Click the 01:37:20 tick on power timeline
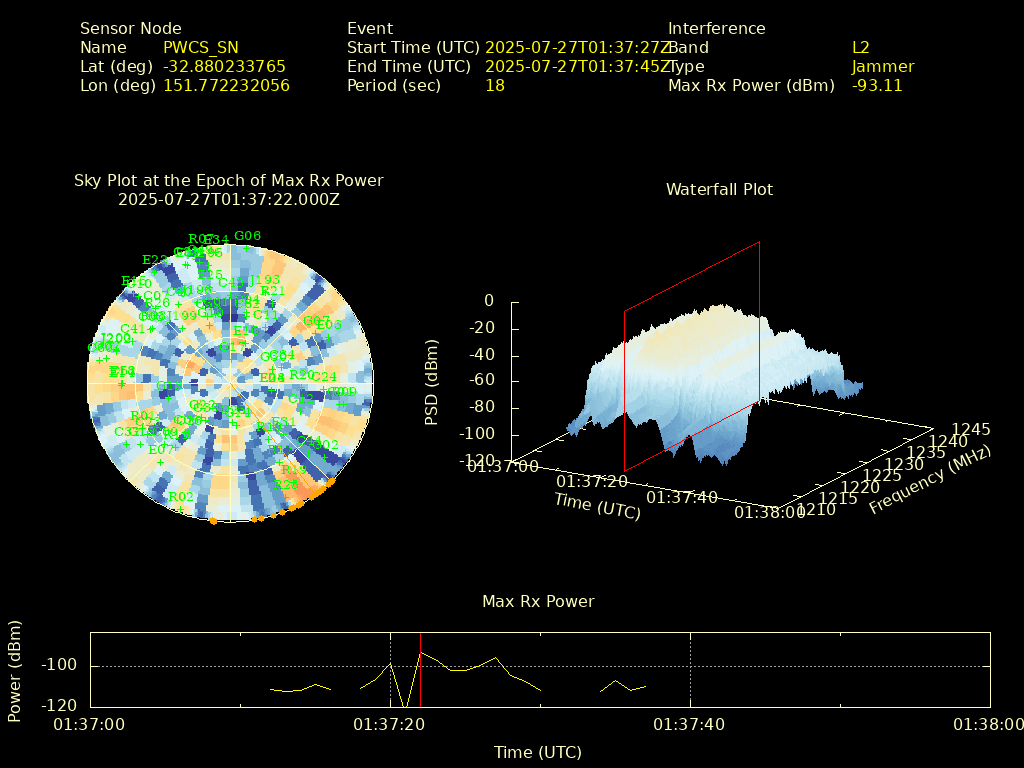This screenshot has width=1024, height=768. click(x=390, y=724)
